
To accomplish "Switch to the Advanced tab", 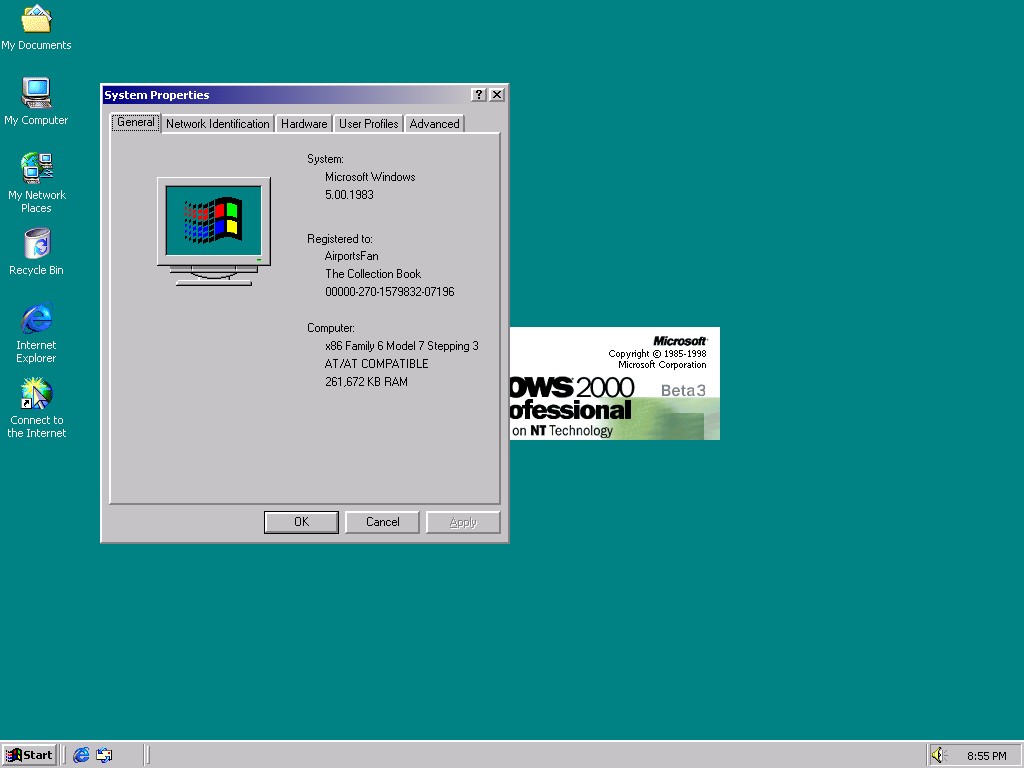I will tap(434, 123).
